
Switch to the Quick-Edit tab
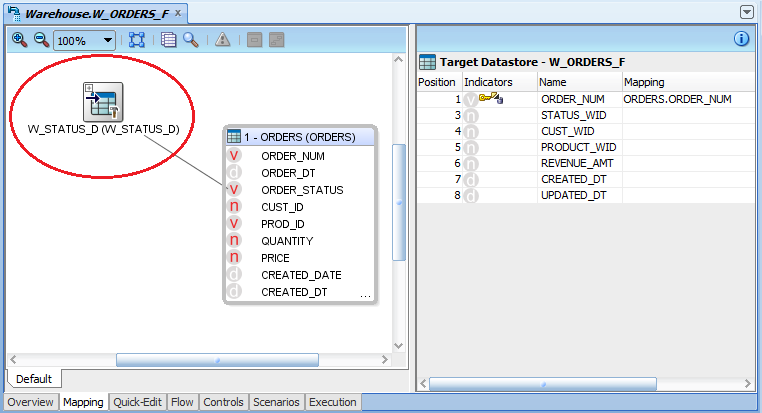138,402
